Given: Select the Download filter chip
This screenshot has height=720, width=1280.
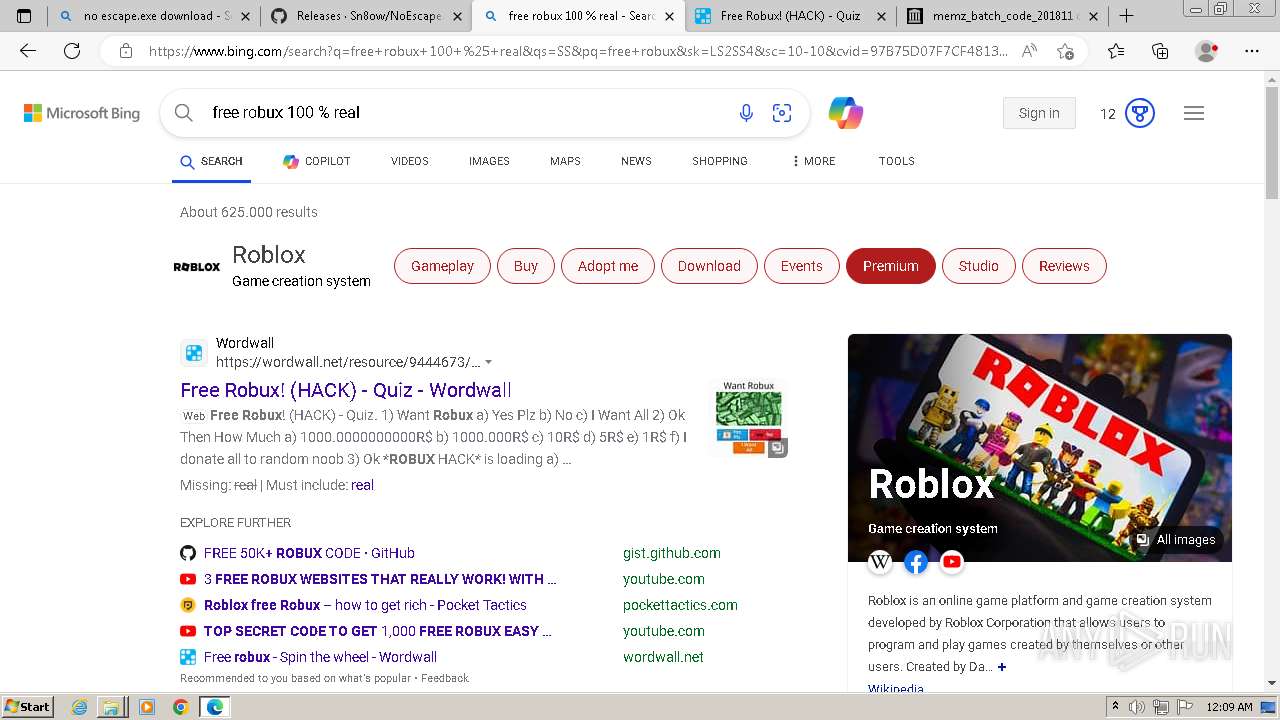Looking at the screenshot, I should pyautogui.click(x=709, y=266).
